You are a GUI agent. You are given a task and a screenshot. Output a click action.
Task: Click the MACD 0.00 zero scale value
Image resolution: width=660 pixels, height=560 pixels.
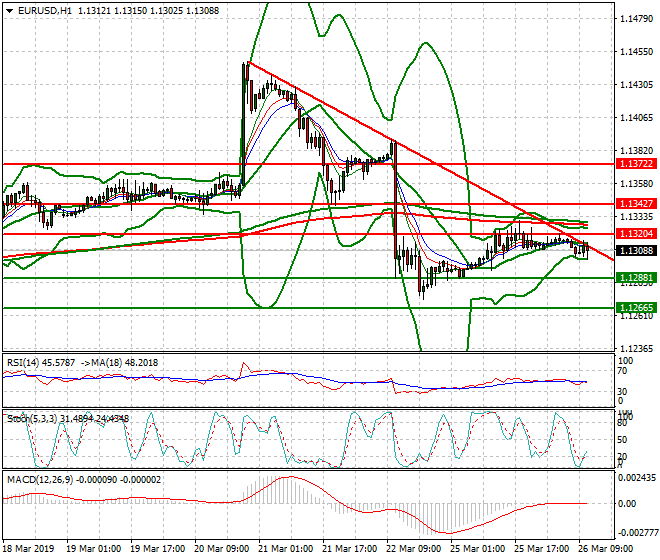627,504
